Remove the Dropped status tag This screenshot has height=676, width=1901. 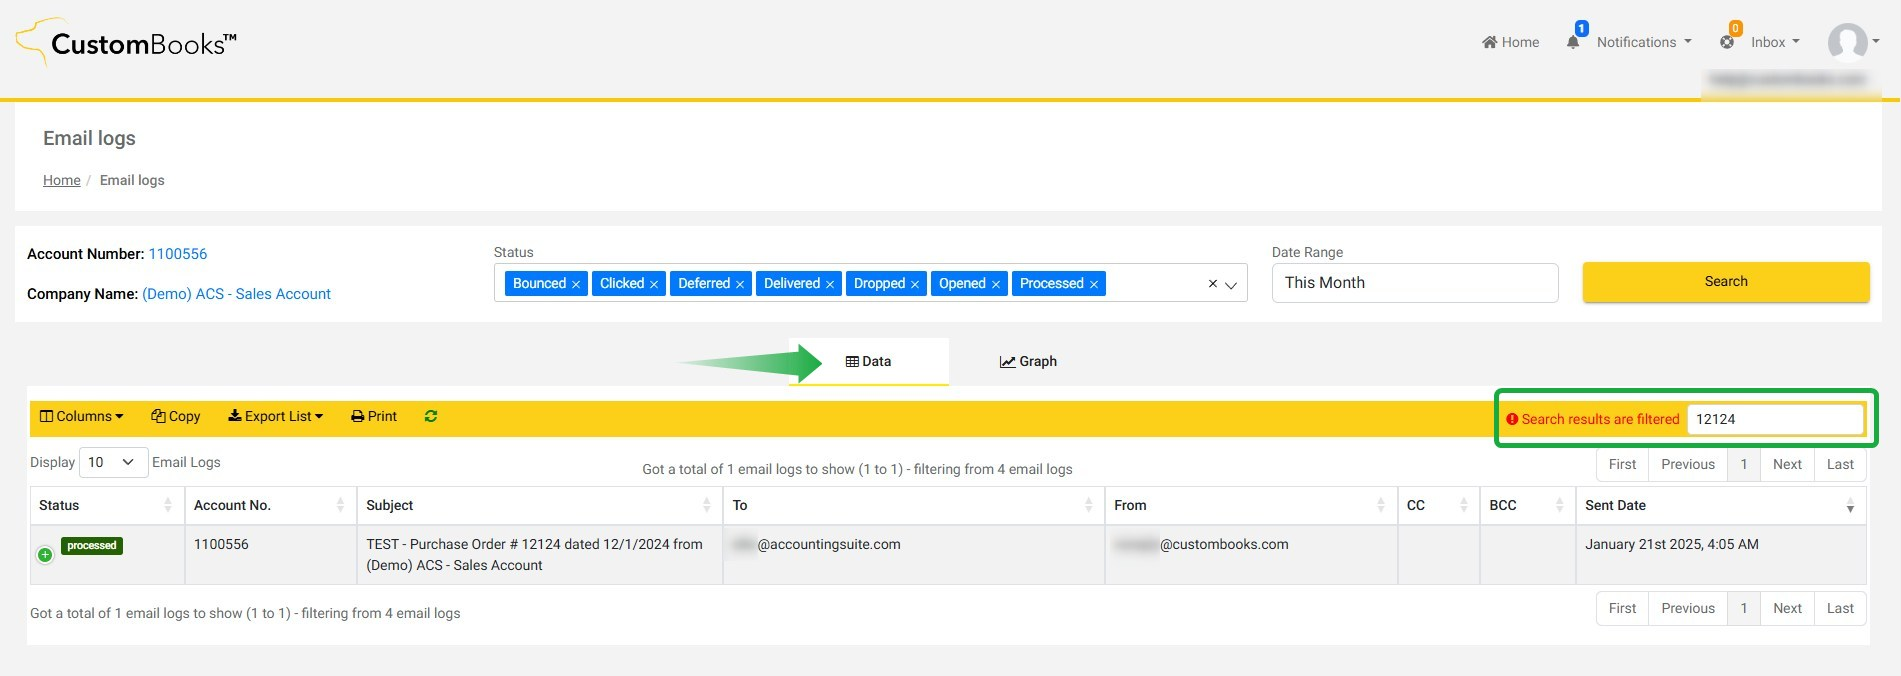pyautogui.click(x=915, y=284)
